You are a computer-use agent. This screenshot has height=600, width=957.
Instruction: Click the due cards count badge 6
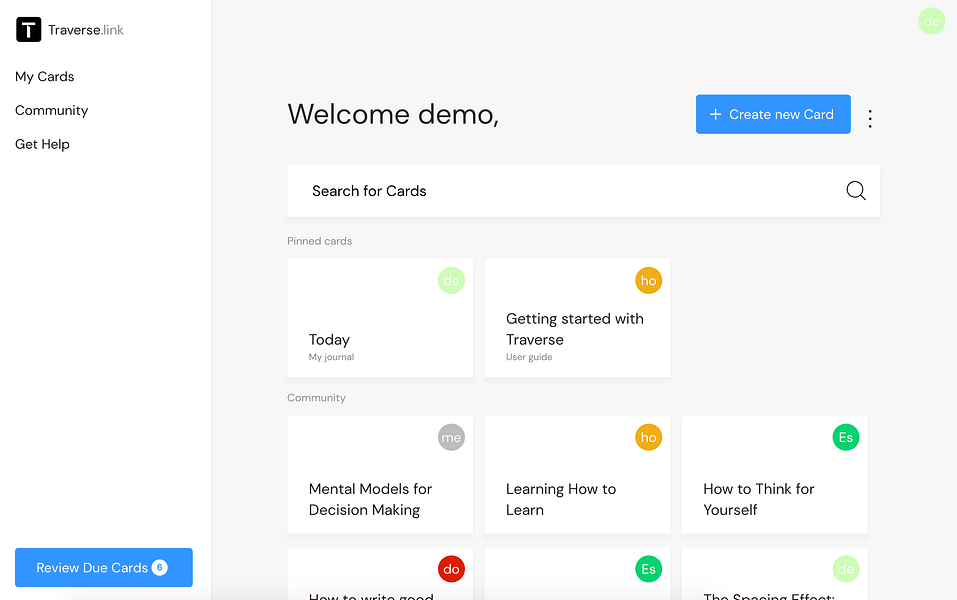click(159, 567)
